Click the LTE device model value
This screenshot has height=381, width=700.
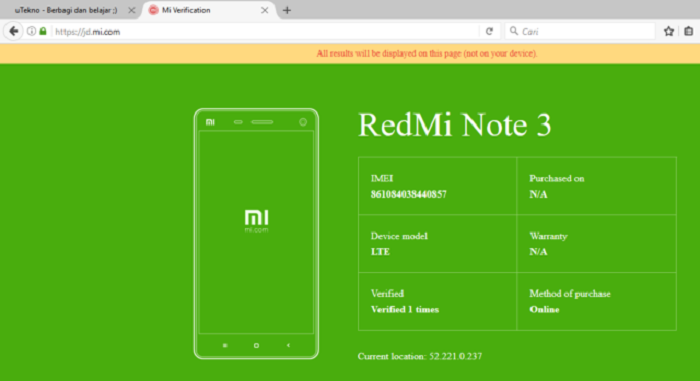[380, 251]
